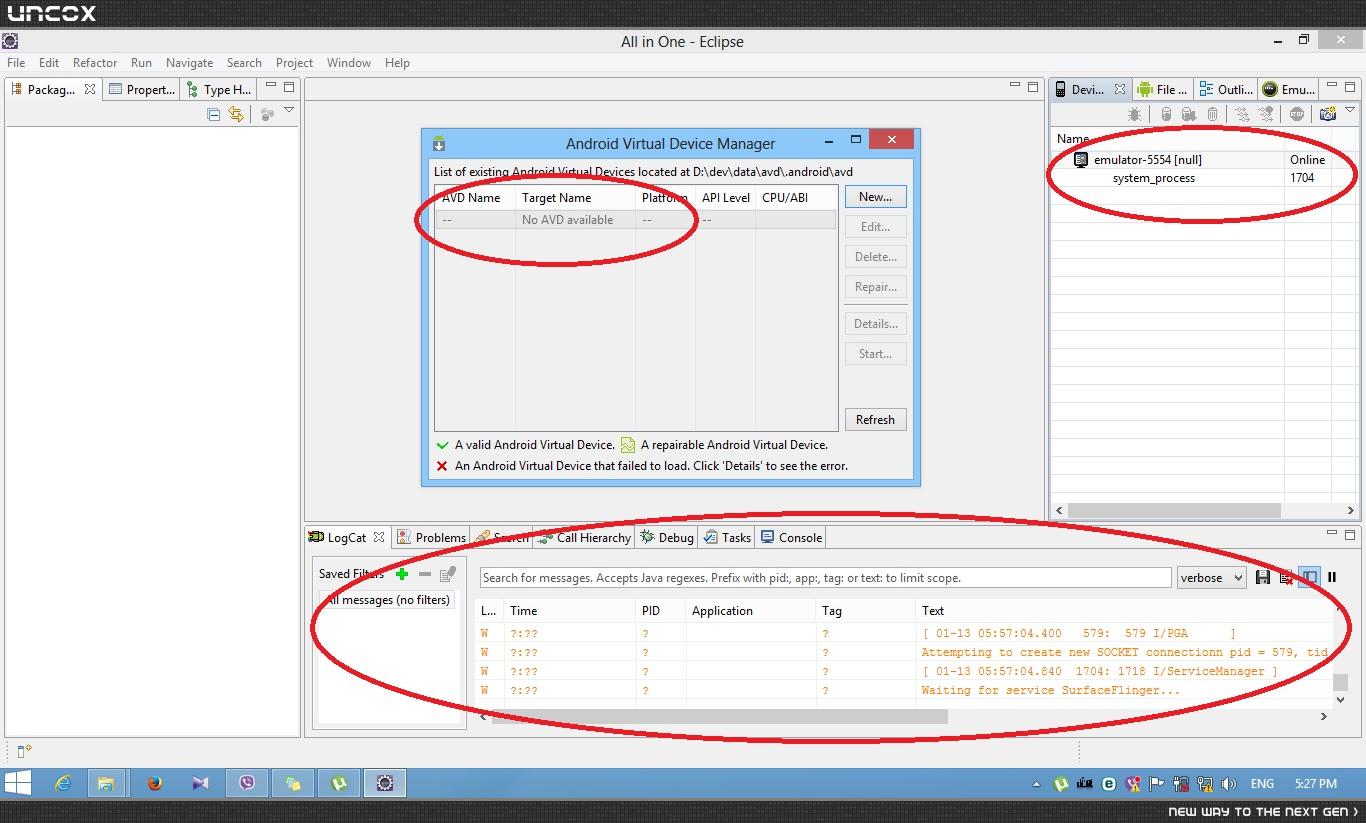Screen dimensions: 1366x823
Task: Click the Cause GC trash icon
Action: pos(1213,115)
